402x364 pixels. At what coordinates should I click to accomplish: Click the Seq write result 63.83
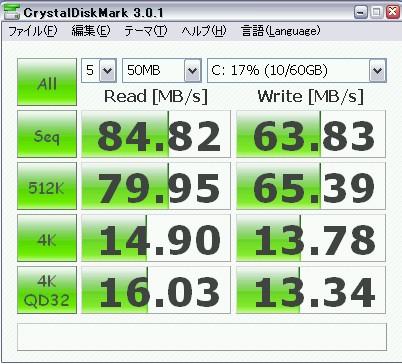point(311,134)
